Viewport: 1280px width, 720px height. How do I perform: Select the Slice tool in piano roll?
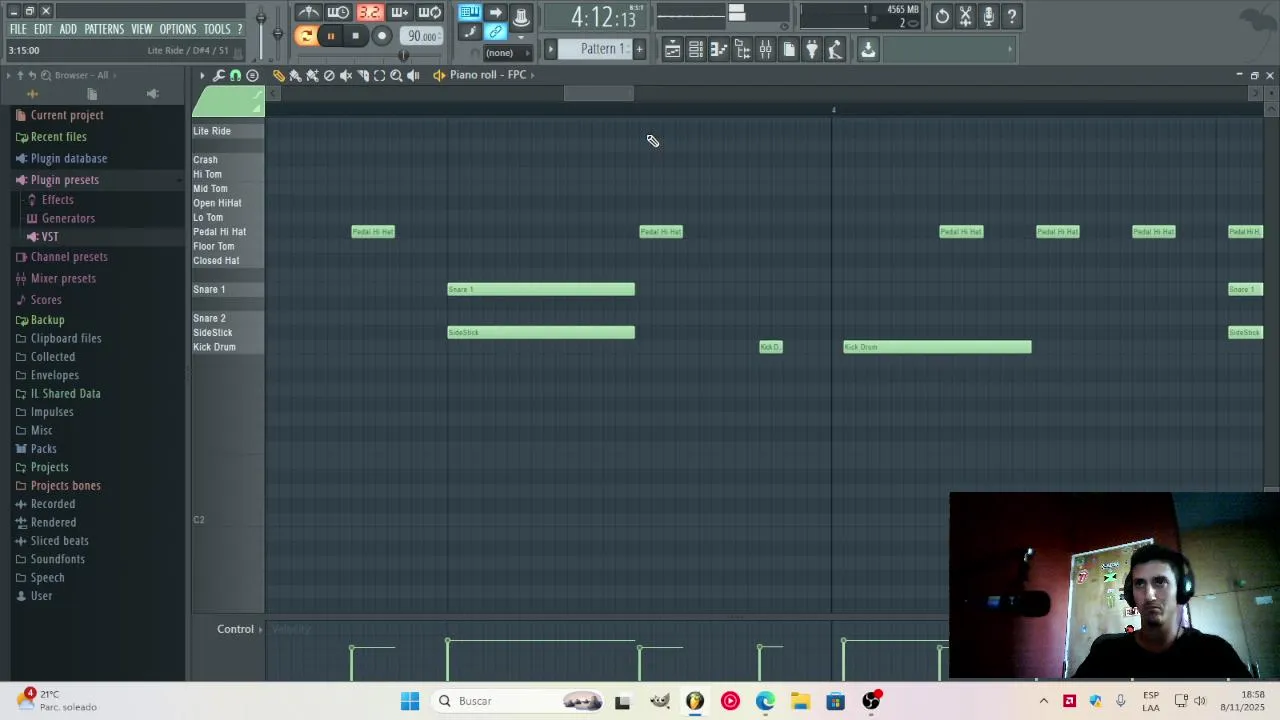coord(363,75)
